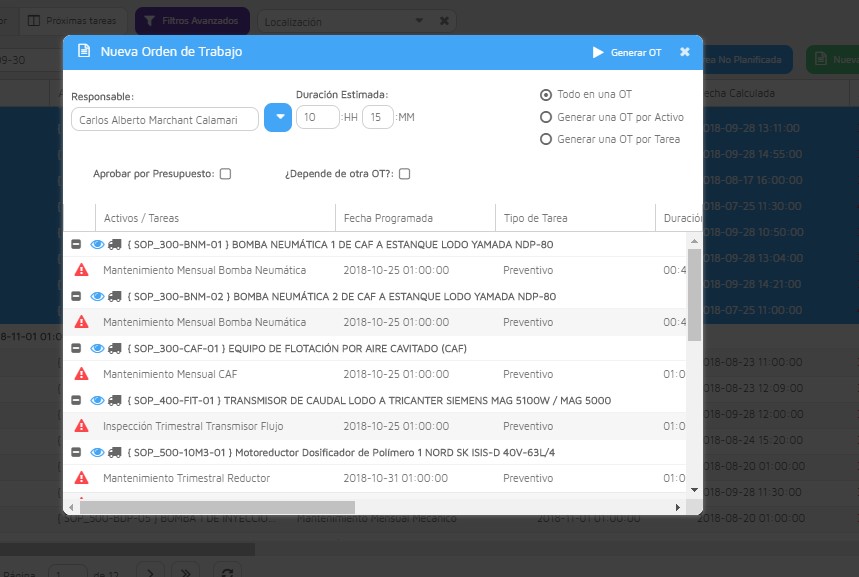Click the truck icon for SOP_300-BNM-01
Screen dimensions: 859x577
click(x=114, y=244)
